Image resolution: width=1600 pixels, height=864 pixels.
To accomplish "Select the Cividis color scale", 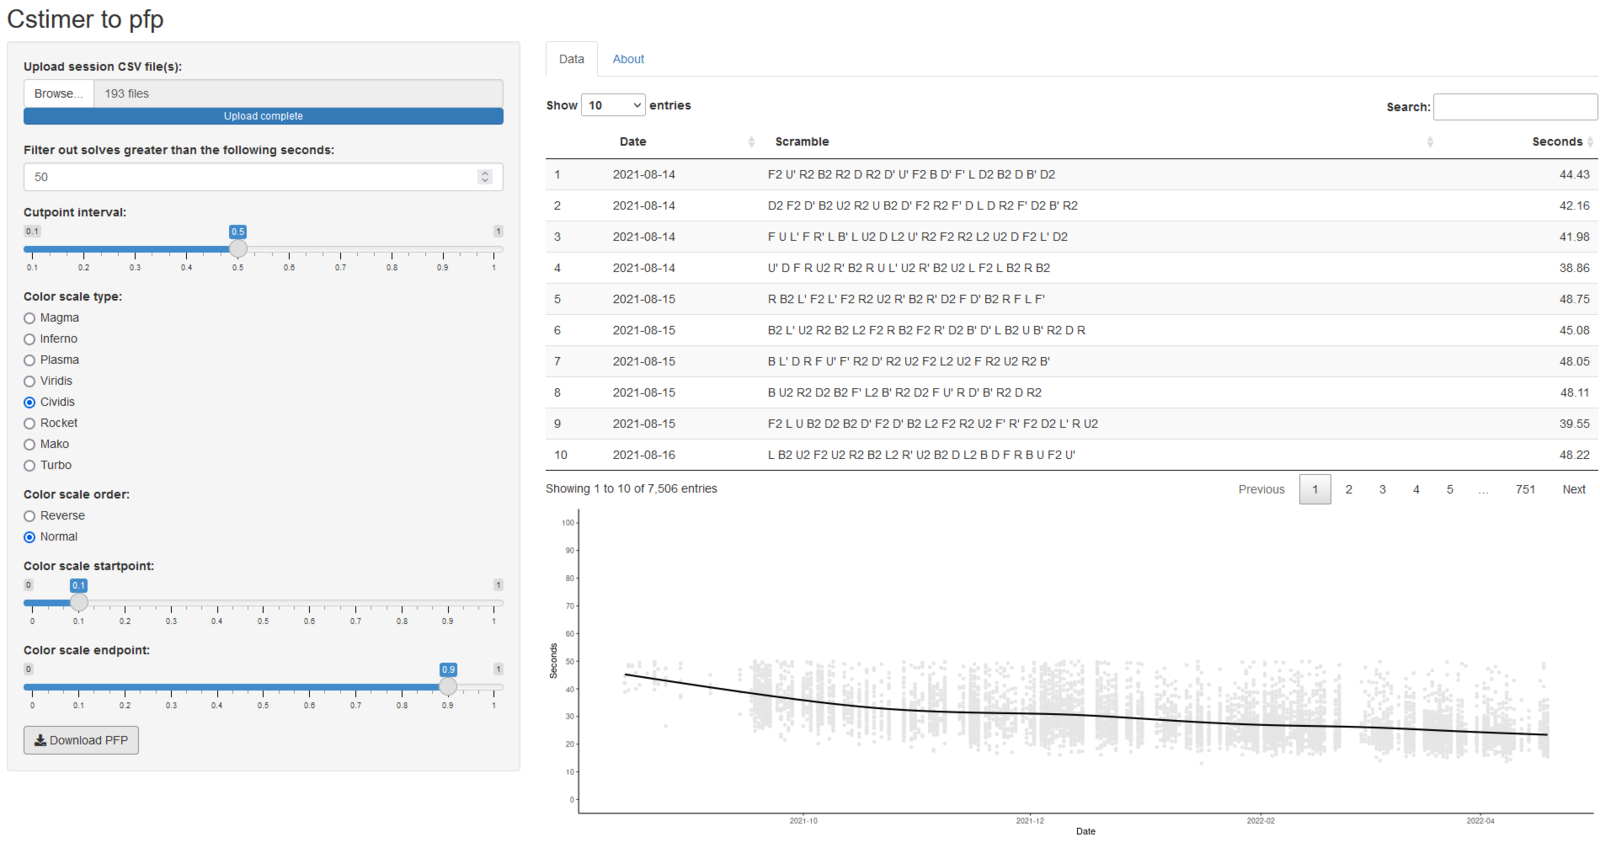I will [29, 402].
